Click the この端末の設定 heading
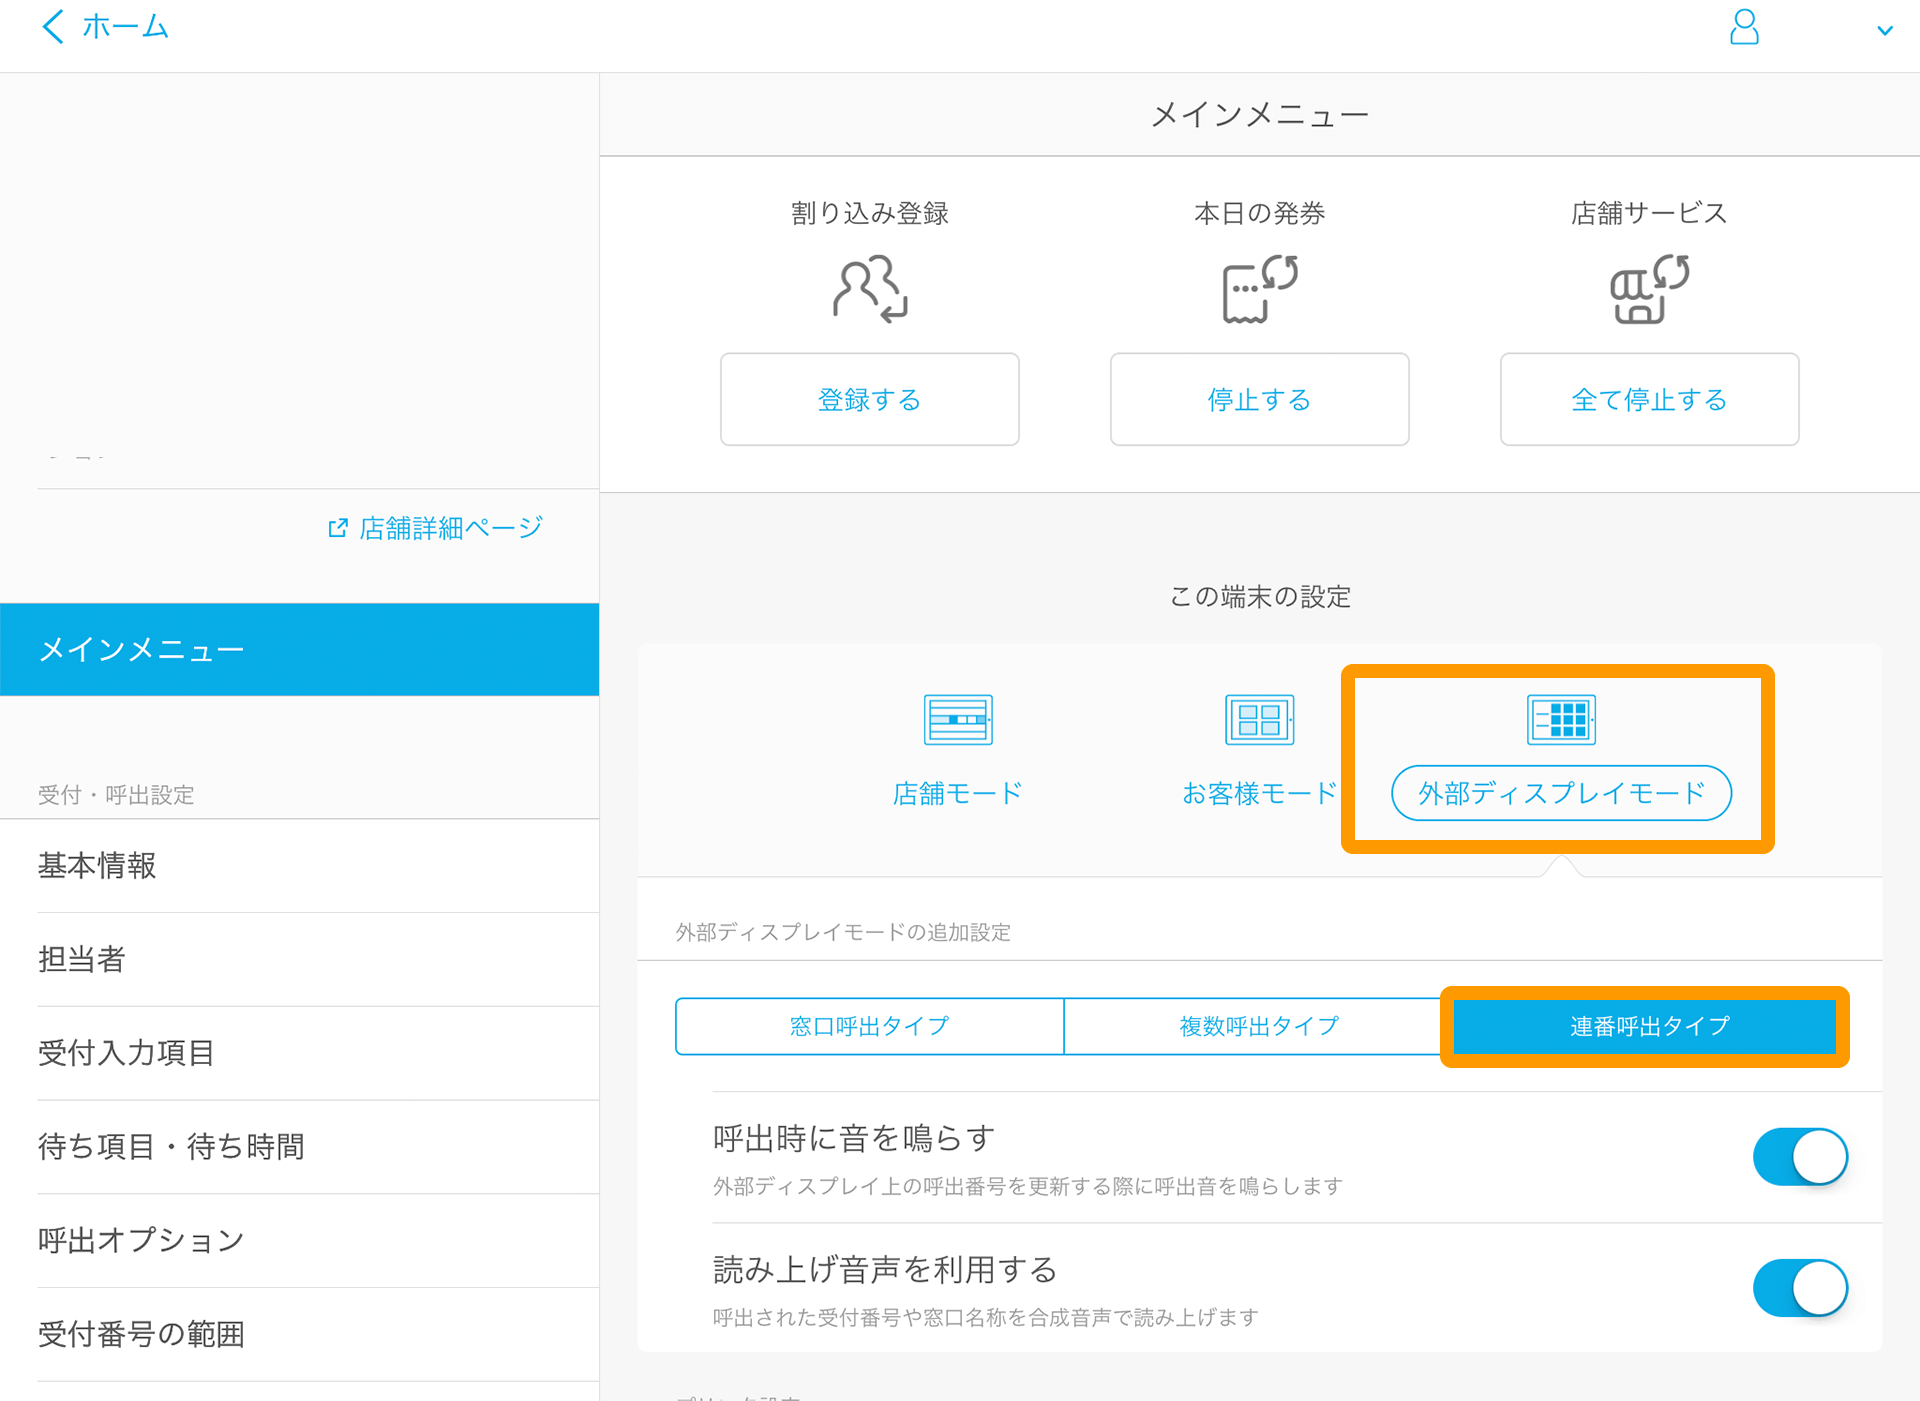The height and width of the screenshot is (1401, 1920). pyautogui.click(x=1260, y=597)
